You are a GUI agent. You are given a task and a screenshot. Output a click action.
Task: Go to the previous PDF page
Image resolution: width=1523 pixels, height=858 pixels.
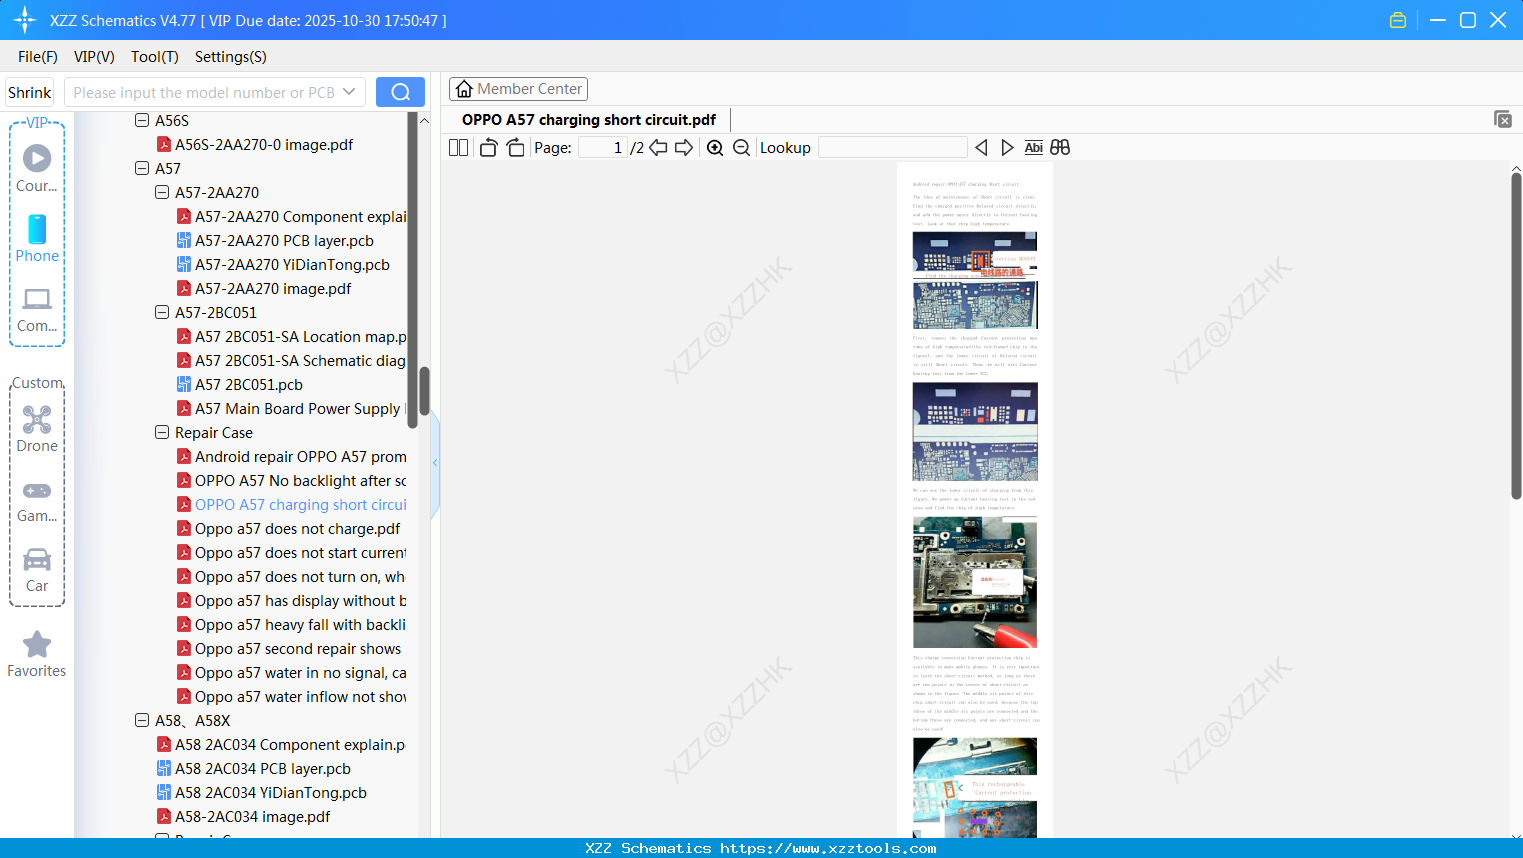pyautogui.click(x=658, y=148)
